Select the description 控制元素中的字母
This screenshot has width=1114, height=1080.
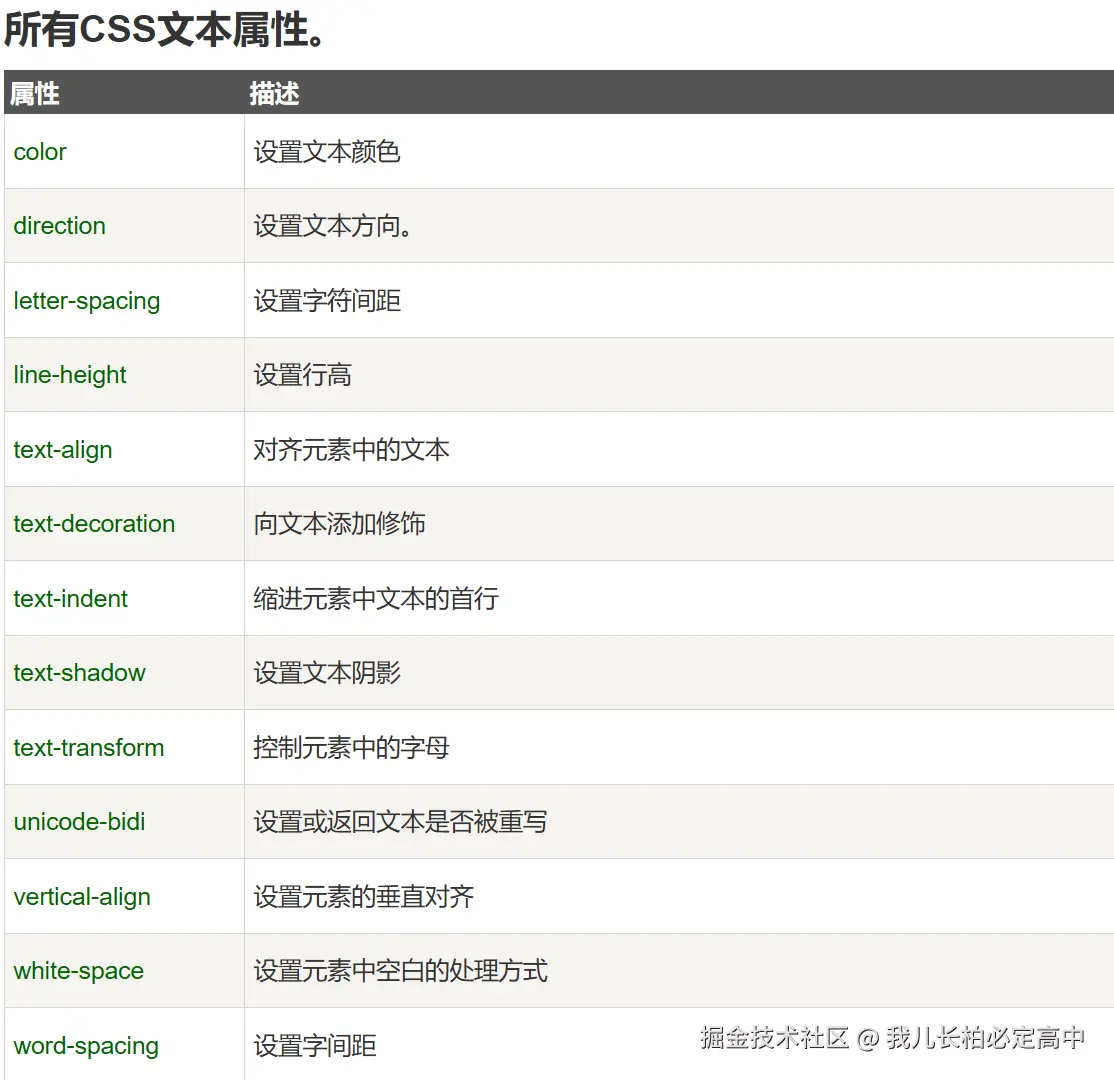point(352,748)
